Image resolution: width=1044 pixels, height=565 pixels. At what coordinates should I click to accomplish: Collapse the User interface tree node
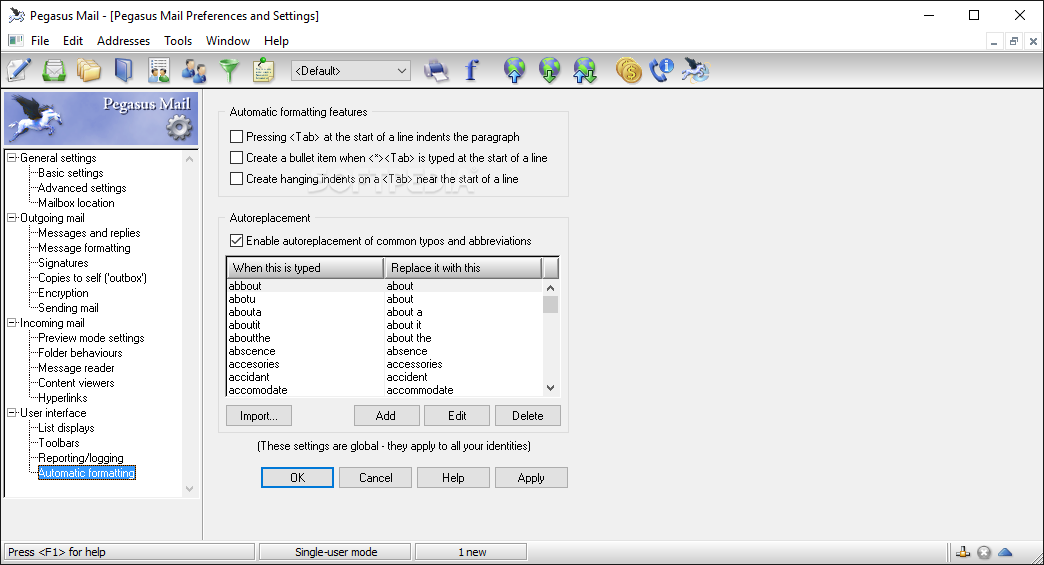pyautogui.click(x=12, y=413)
